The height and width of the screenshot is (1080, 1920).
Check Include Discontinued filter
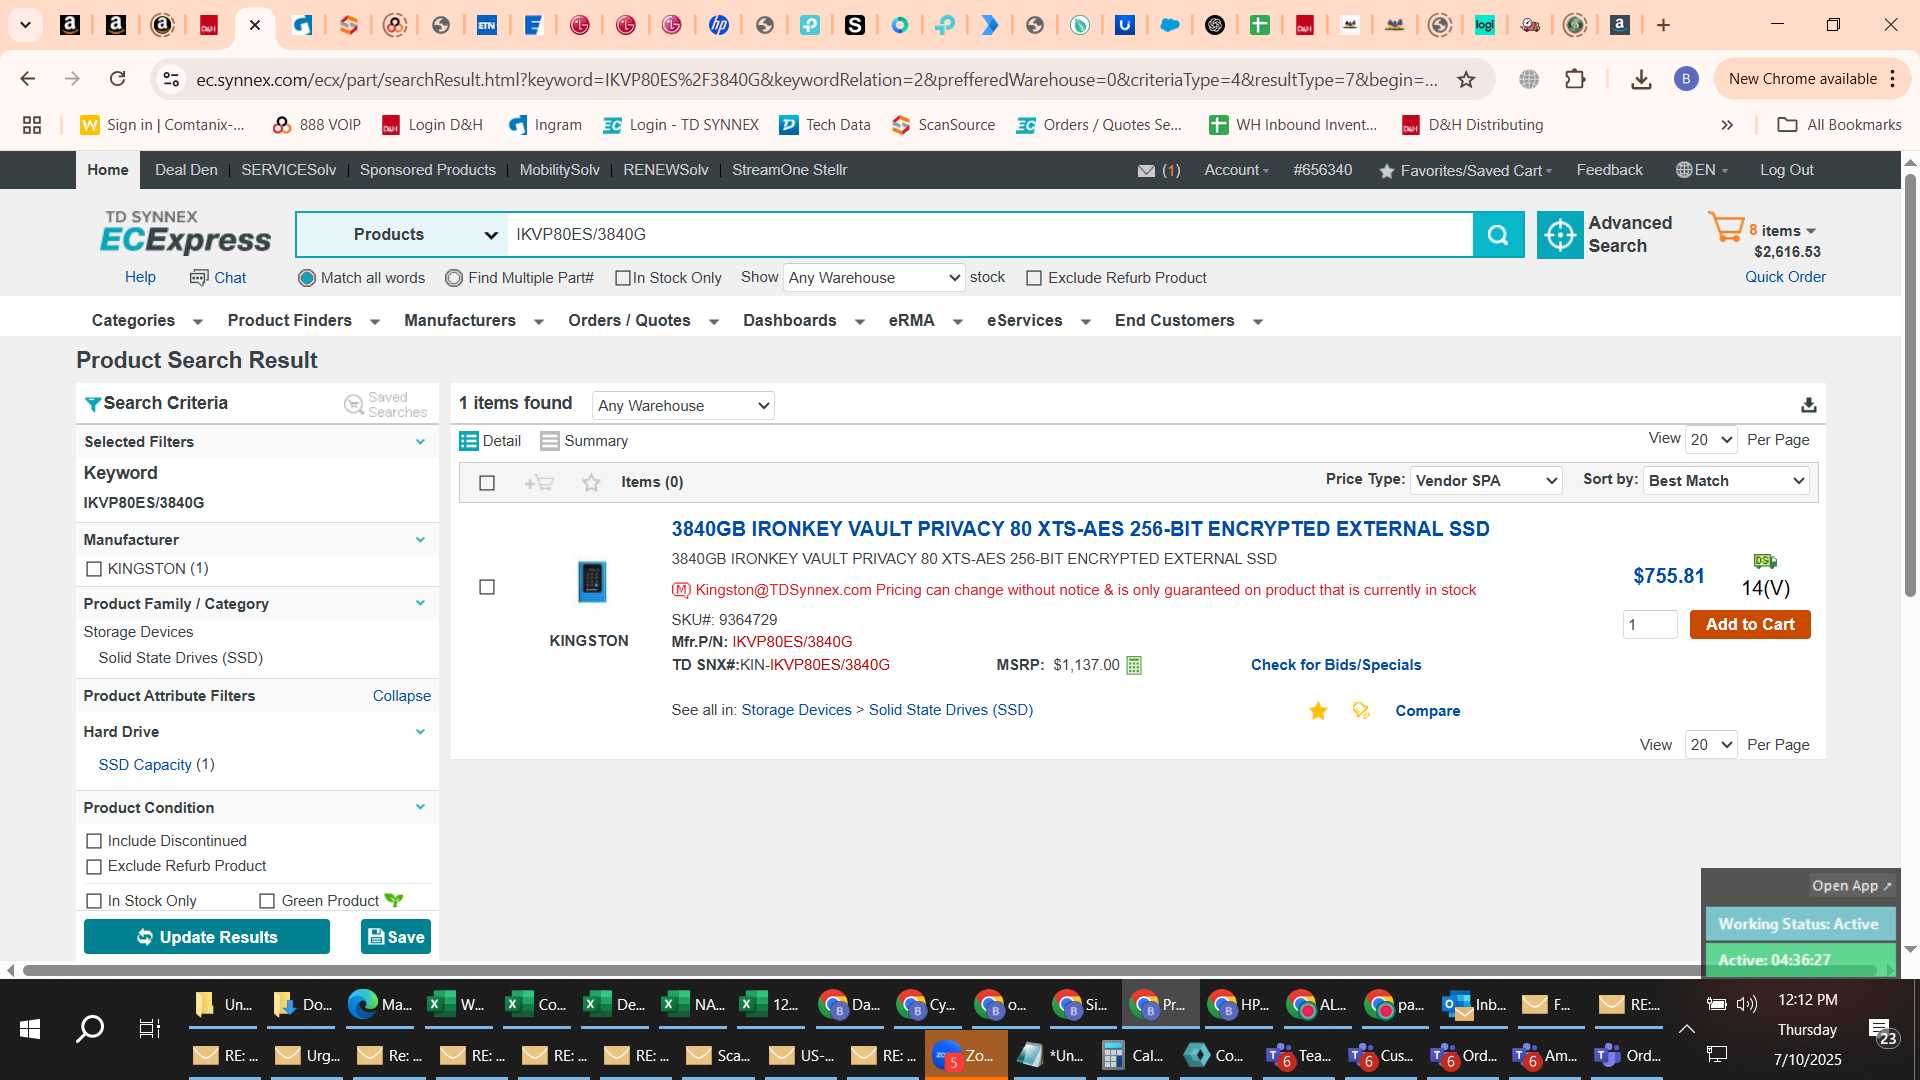point(94,841)
